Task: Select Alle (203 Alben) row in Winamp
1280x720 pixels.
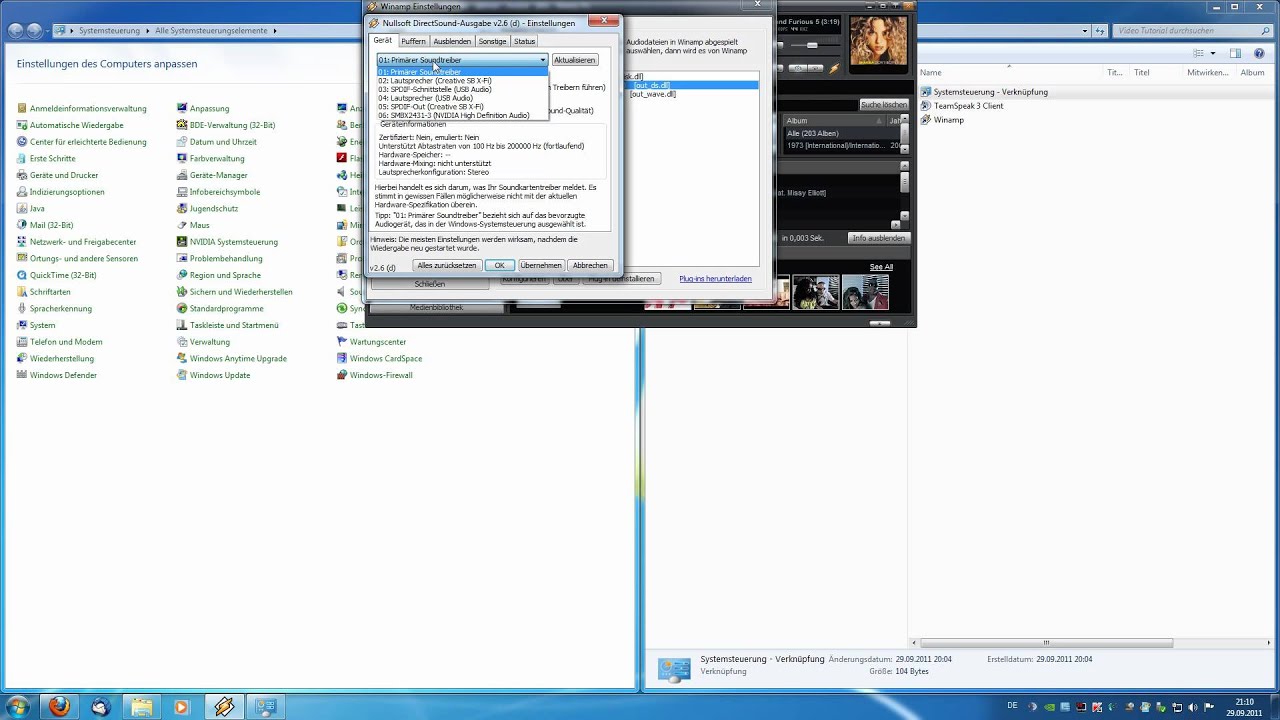Action: (x=840, y=133)
